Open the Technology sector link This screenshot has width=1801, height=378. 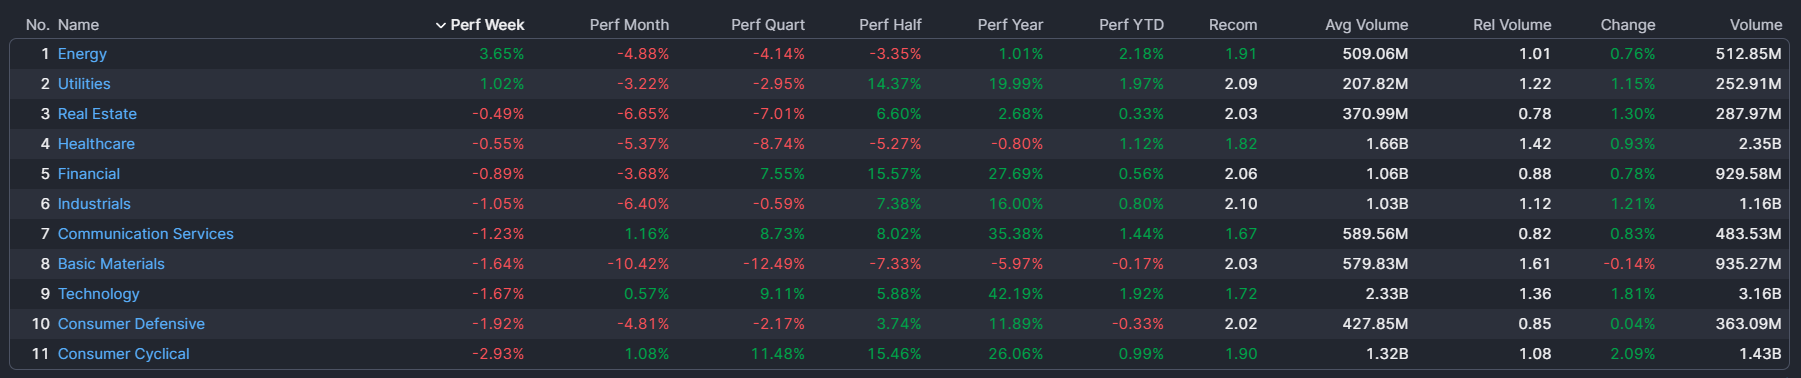tap(99, 294)
